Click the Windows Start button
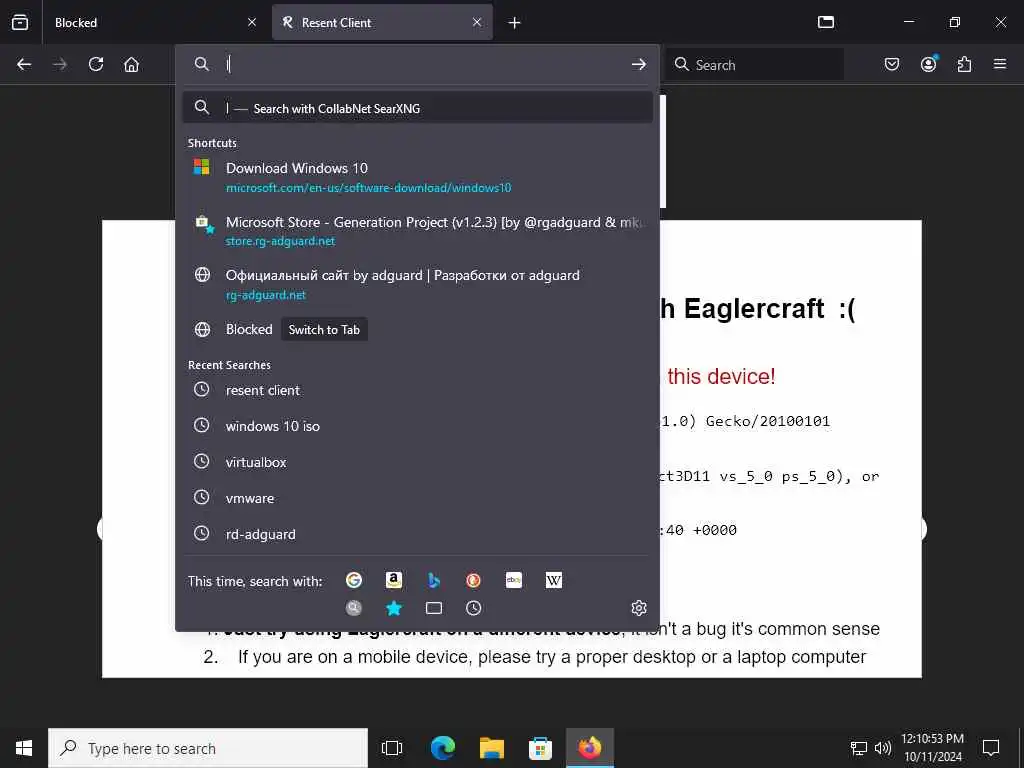Viewport: 1024px width, 768px height. (x=24, y=748)
